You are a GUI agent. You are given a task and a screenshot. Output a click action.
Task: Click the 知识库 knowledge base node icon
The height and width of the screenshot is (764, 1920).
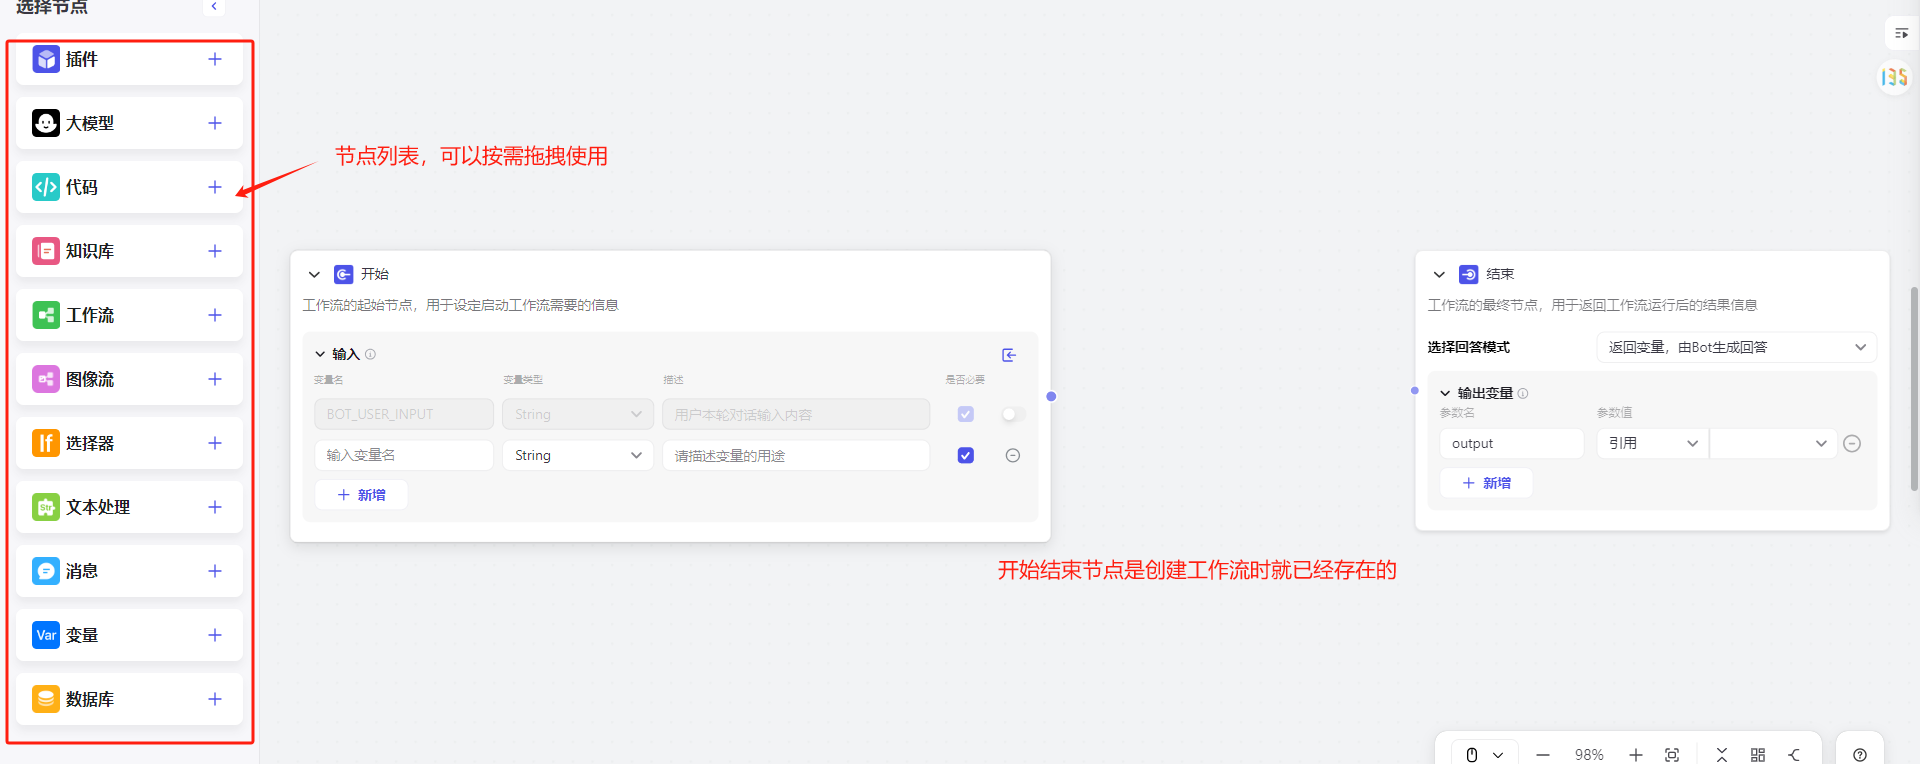[46, 251]
